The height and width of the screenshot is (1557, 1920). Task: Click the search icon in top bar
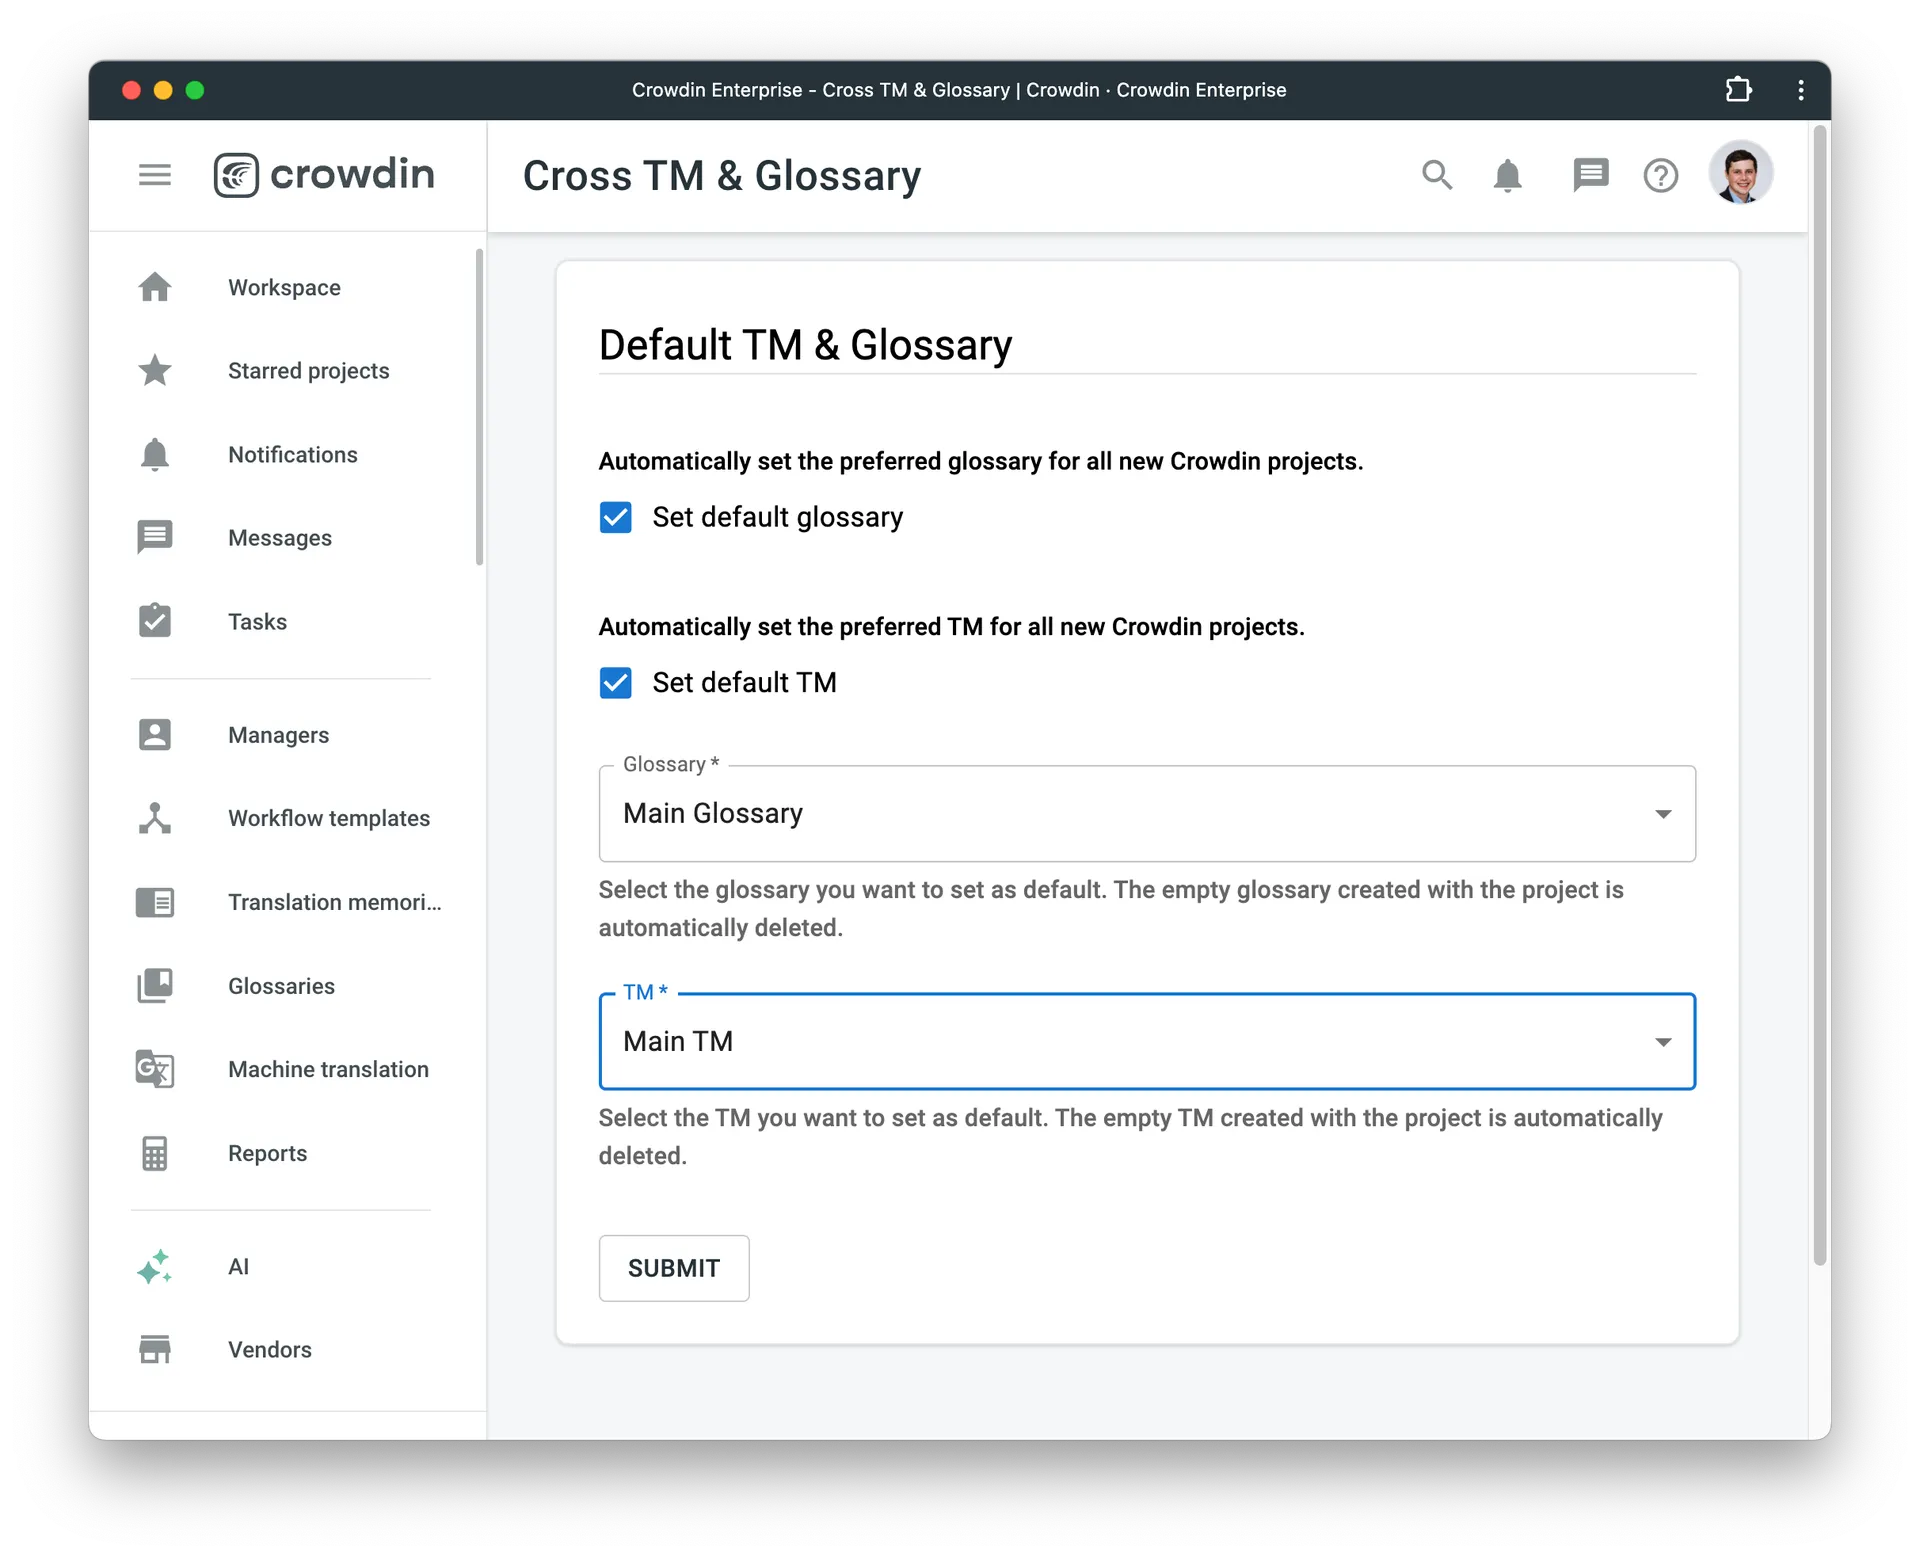[1439, 176]
